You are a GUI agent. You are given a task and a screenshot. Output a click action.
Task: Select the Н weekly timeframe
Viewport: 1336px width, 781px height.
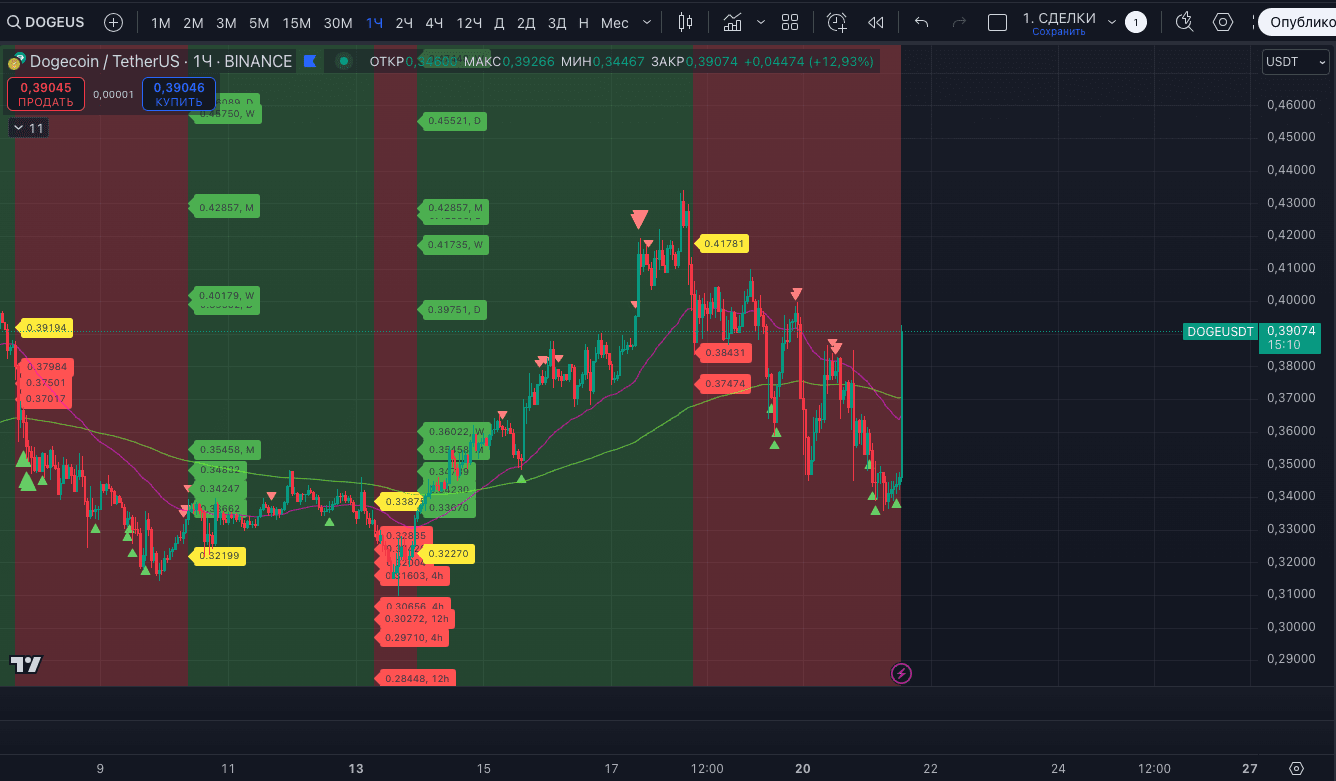[x=584, y=22]
